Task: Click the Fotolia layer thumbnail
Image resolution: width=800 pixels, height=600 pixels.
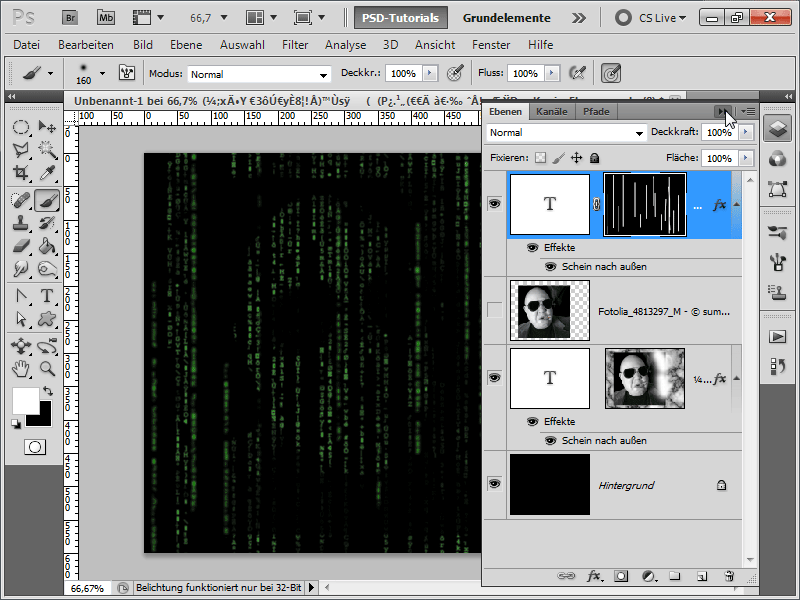Action: pos(549,311)
